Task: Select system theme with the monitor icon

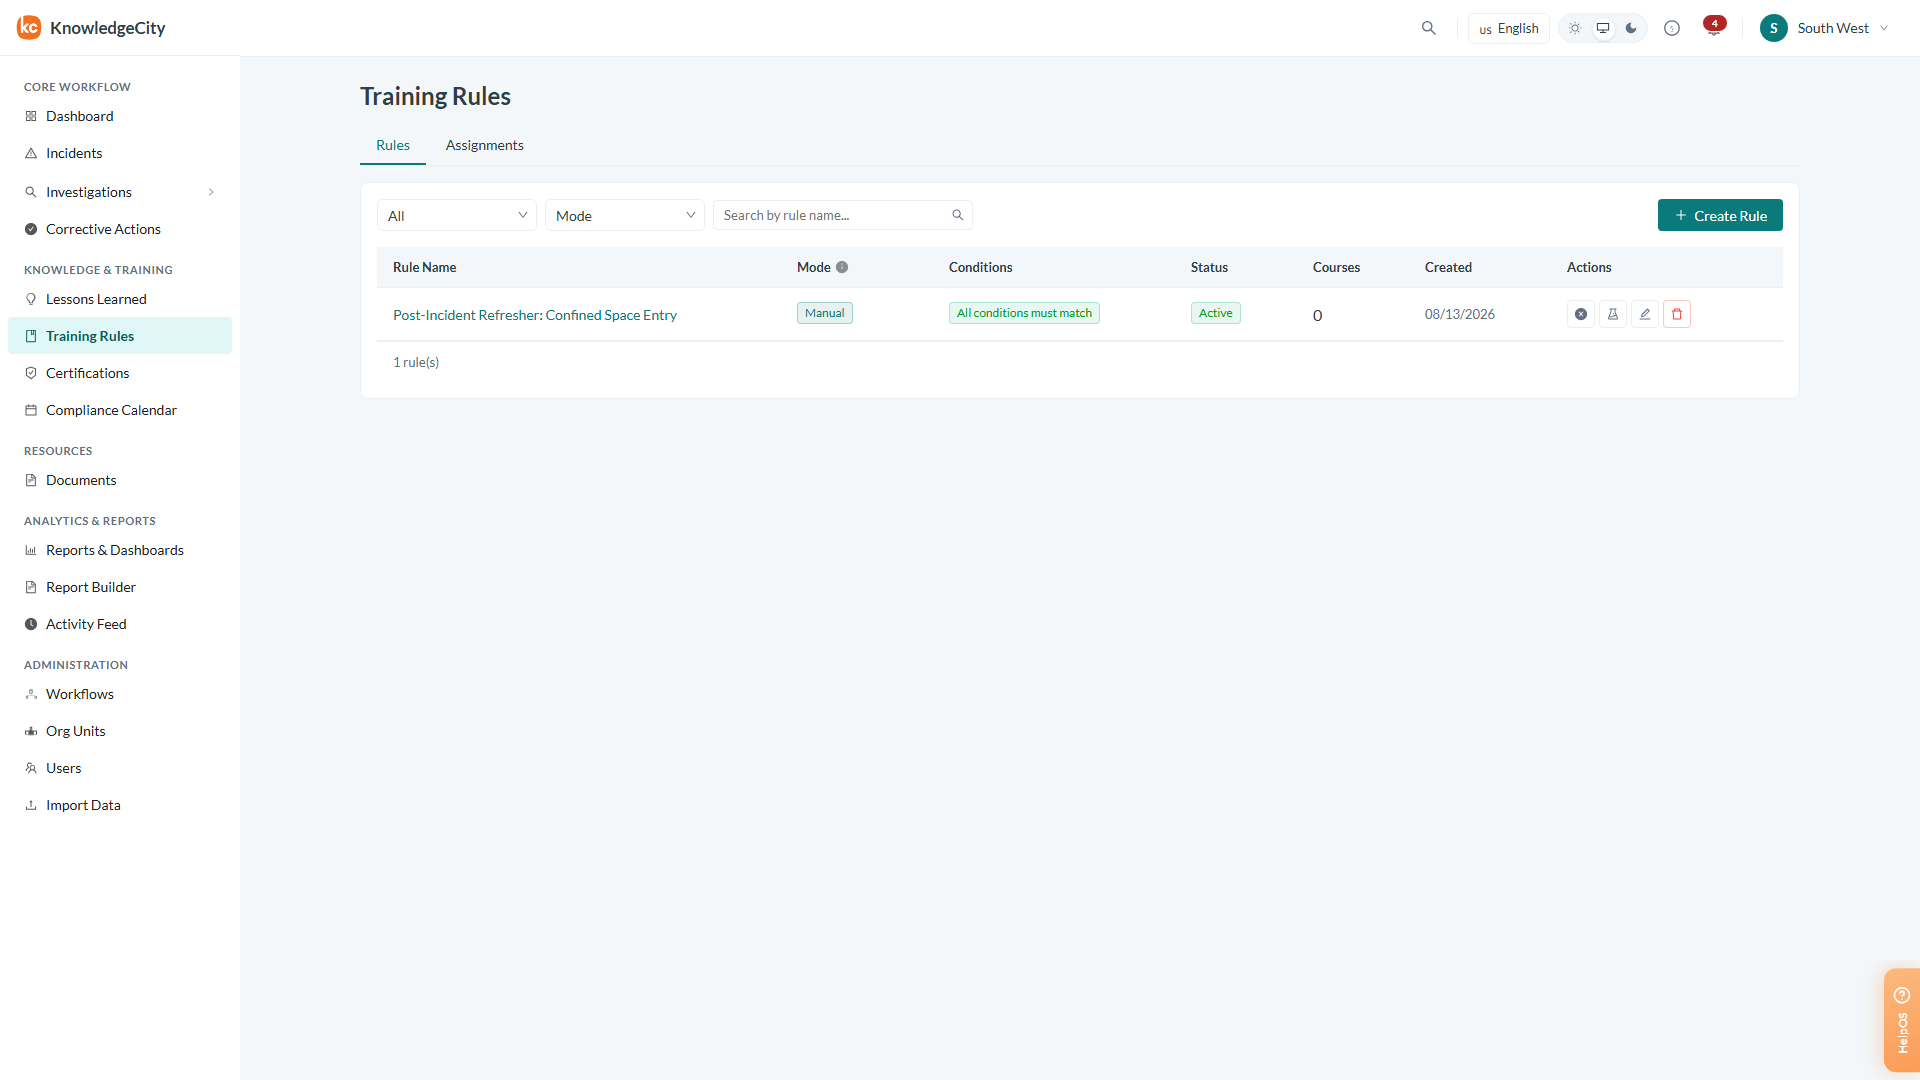Action: click(1603, 28)
